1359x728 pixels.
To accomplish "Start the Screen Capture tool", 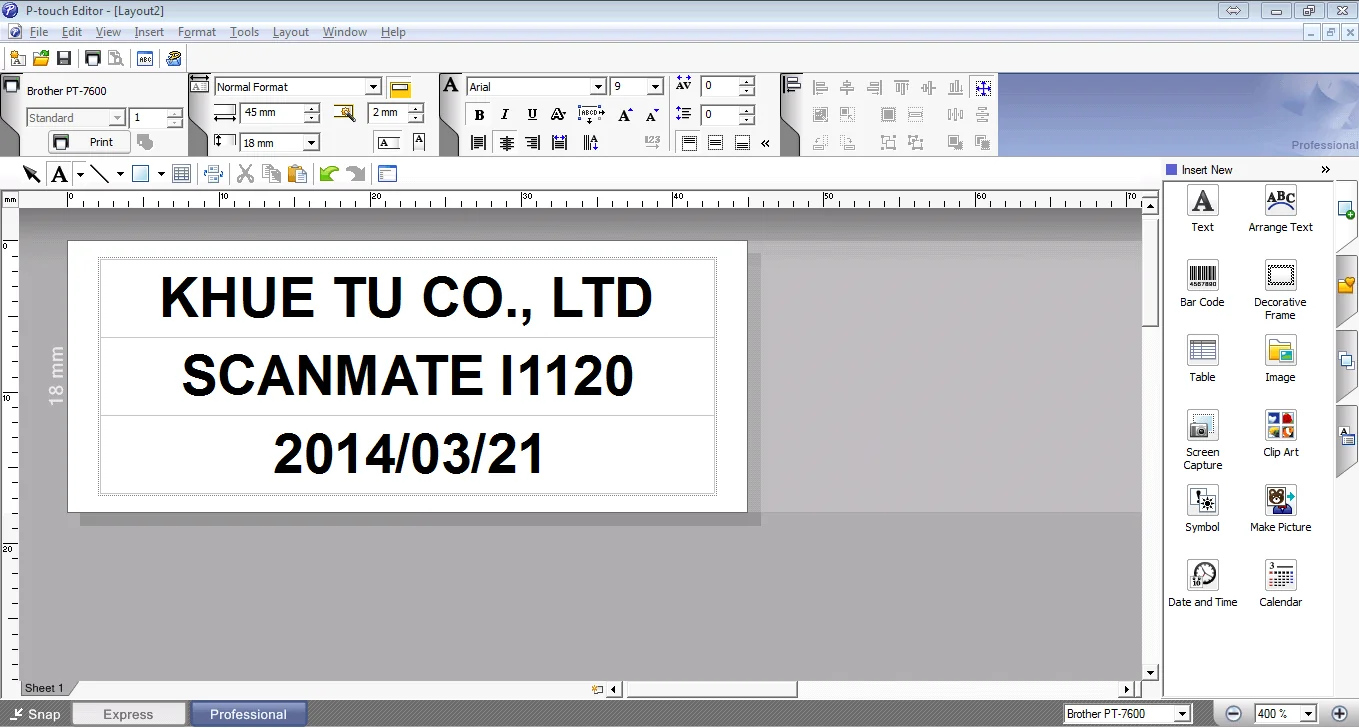I will tap(1202, 426).
